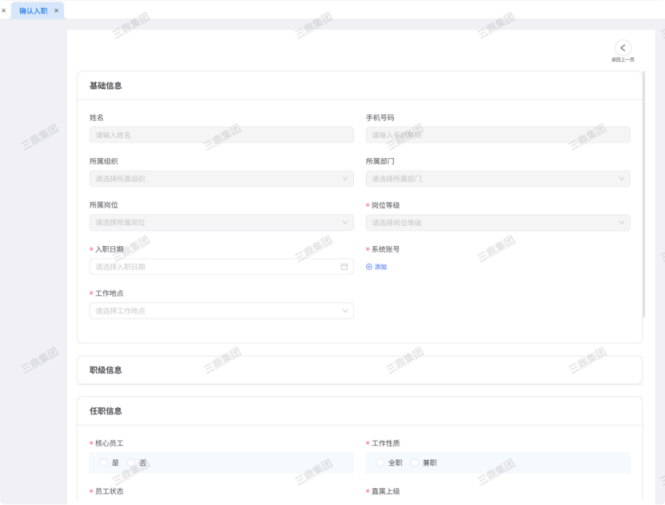Expand the 所属岗位 dropdown
The image size is (665, 505).
coord(220,223)
